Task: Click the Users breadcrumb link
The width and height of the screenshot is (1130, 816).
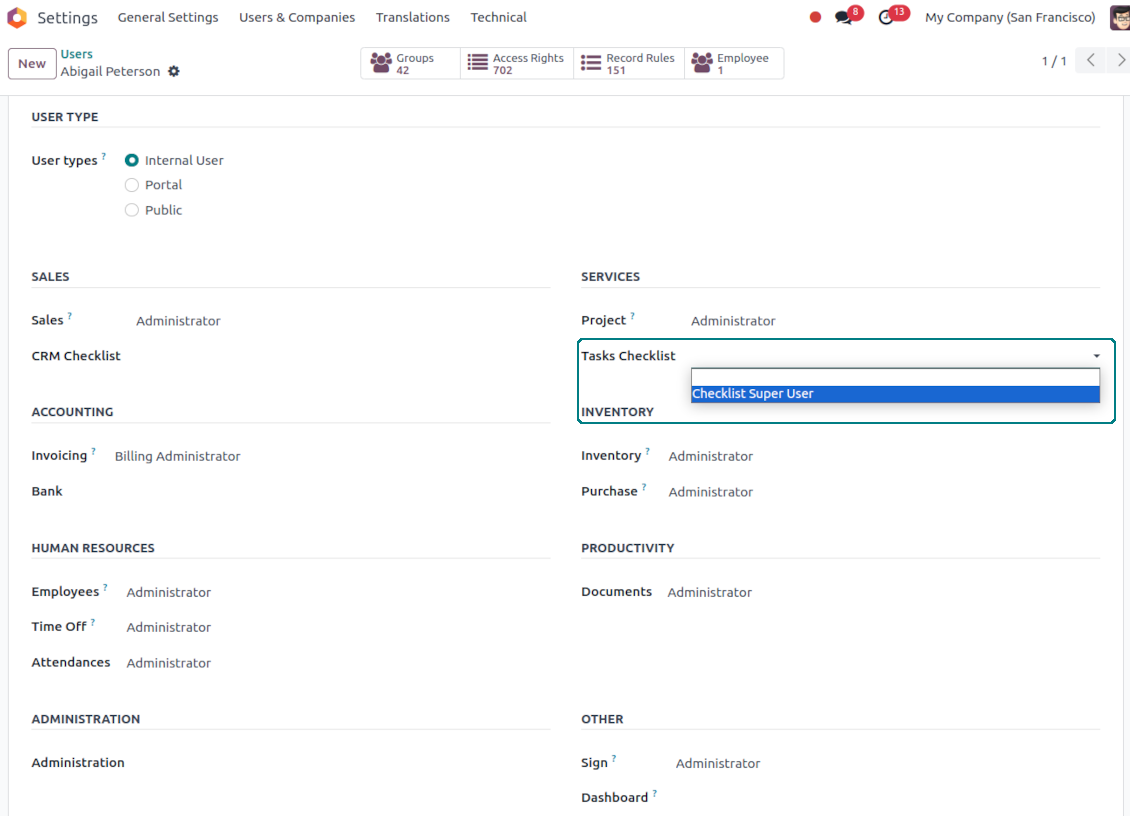Action: tap(77, 54)
